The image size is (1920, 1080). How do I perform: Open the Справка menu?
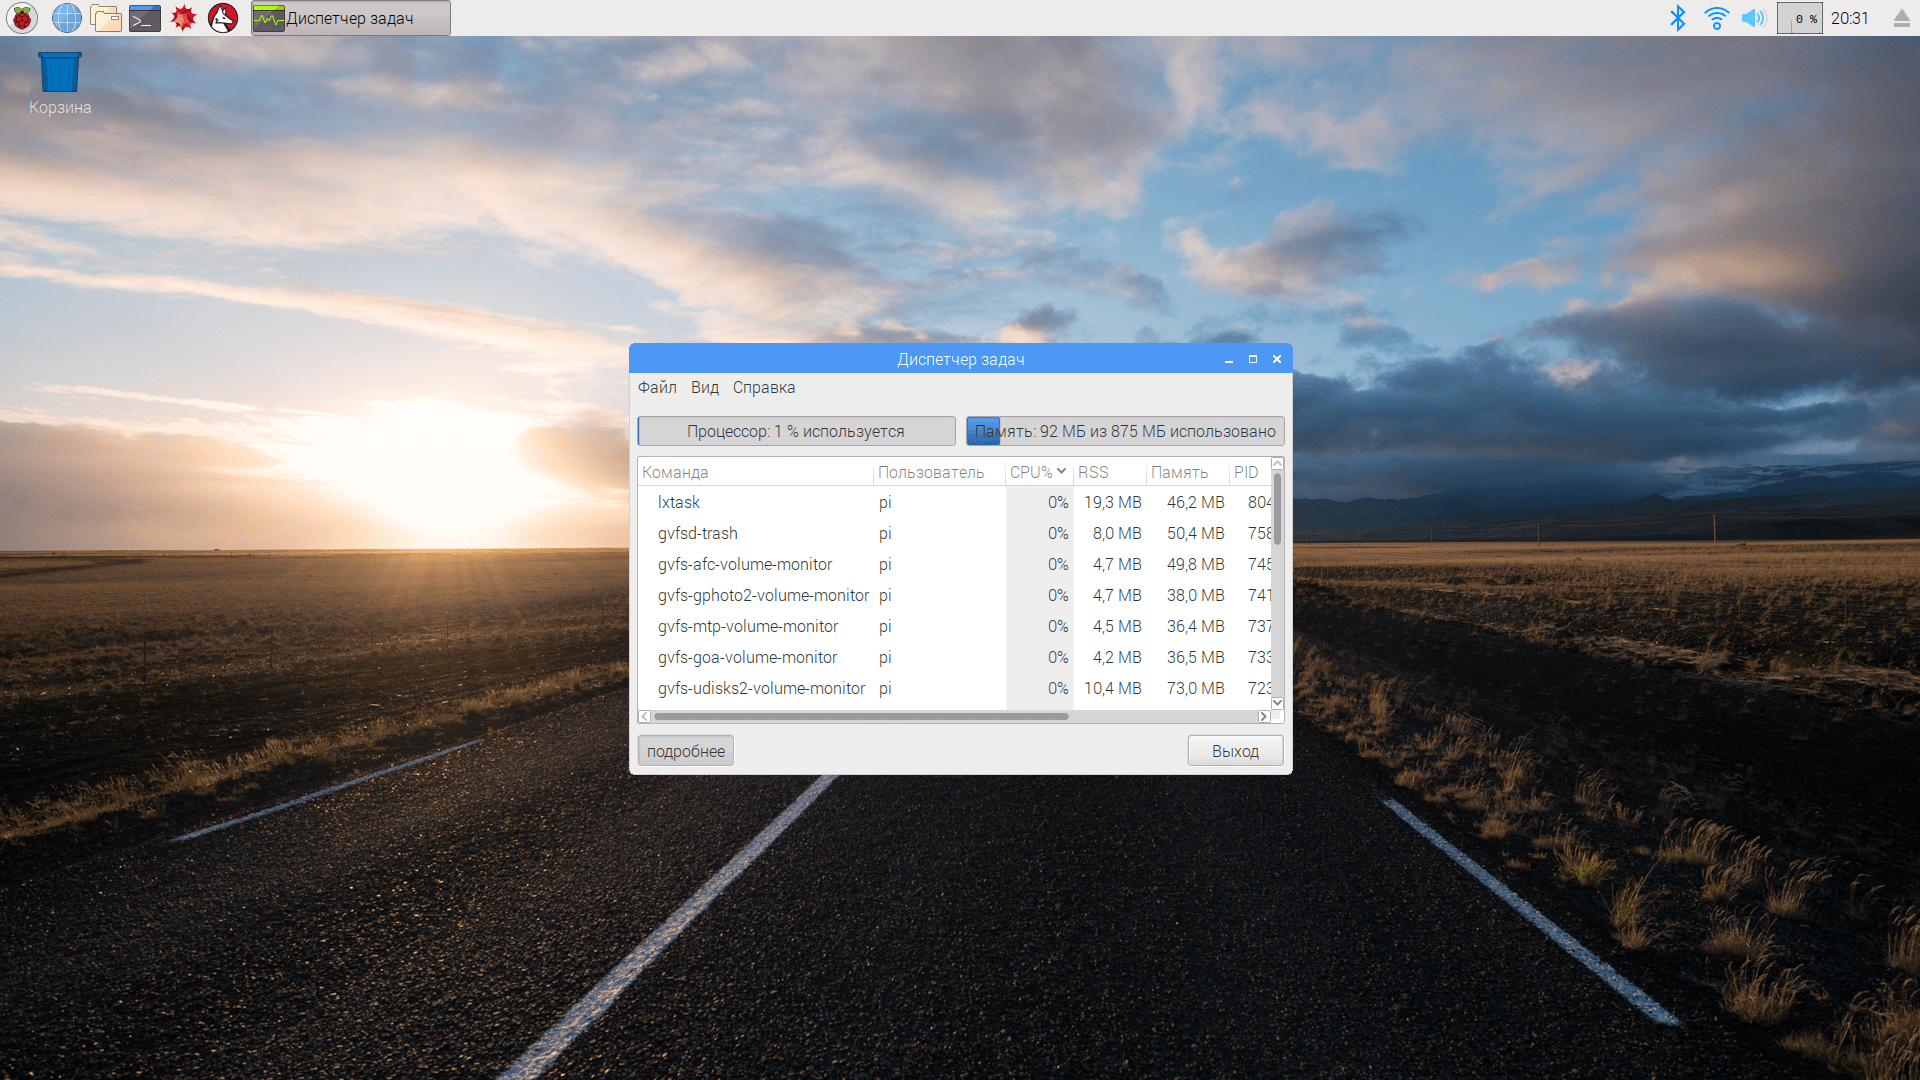(763, 388)
